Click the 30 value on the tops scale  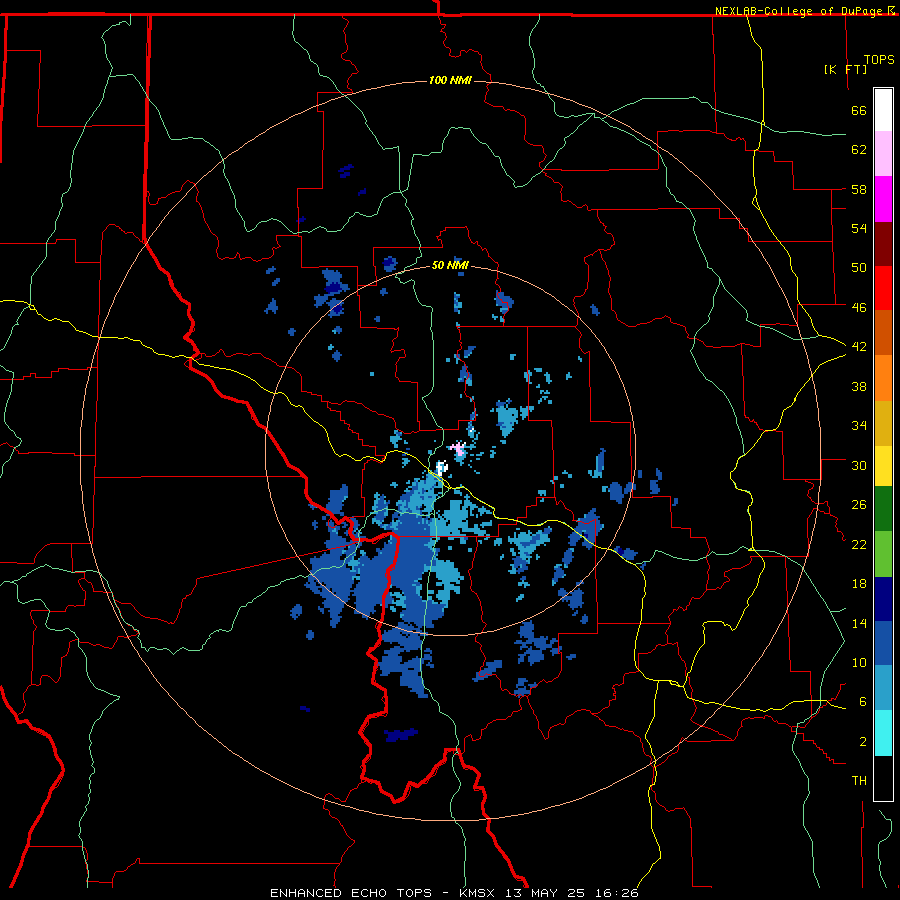(859, 465)
